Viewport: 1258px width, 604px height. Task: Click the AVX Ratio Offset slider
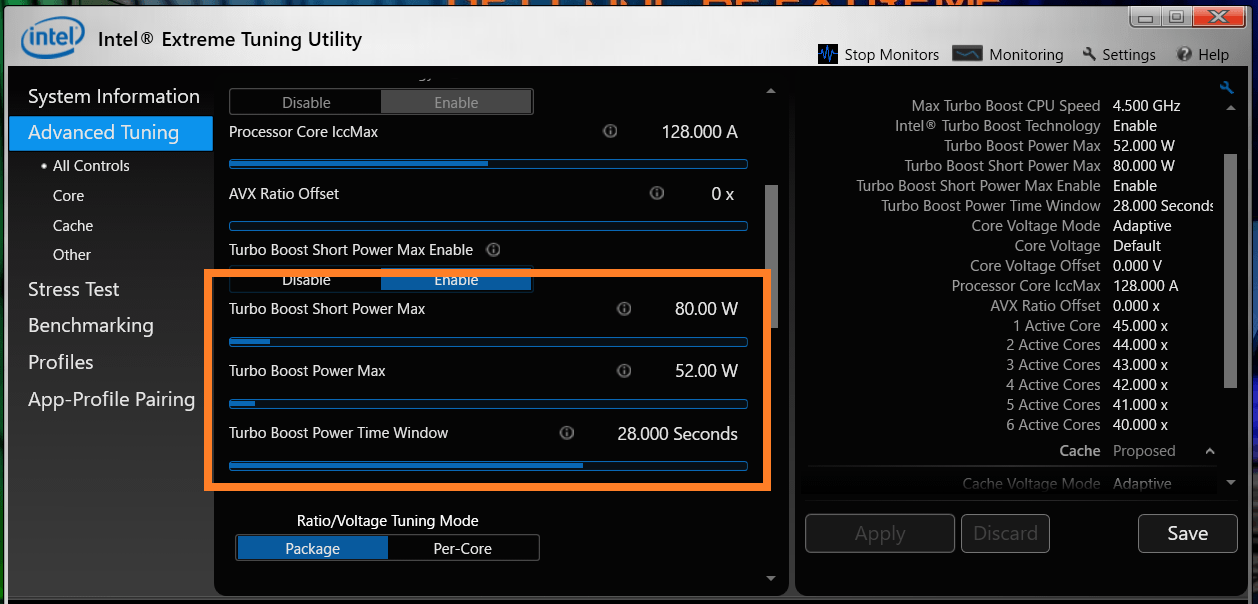coord(488,226)
